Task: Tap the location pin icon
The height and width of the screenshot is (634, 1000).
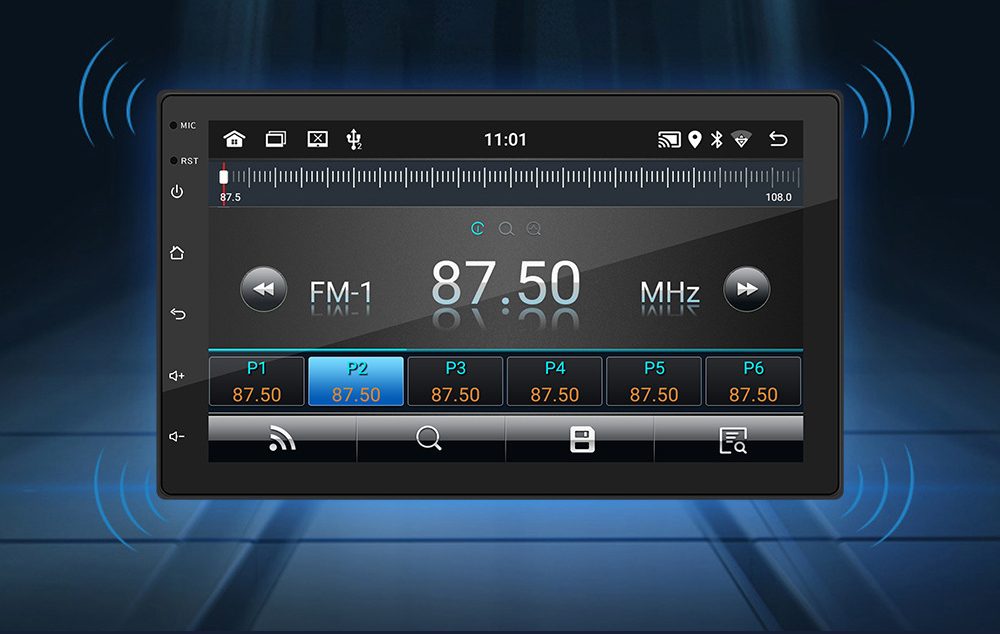Action: 695,139
